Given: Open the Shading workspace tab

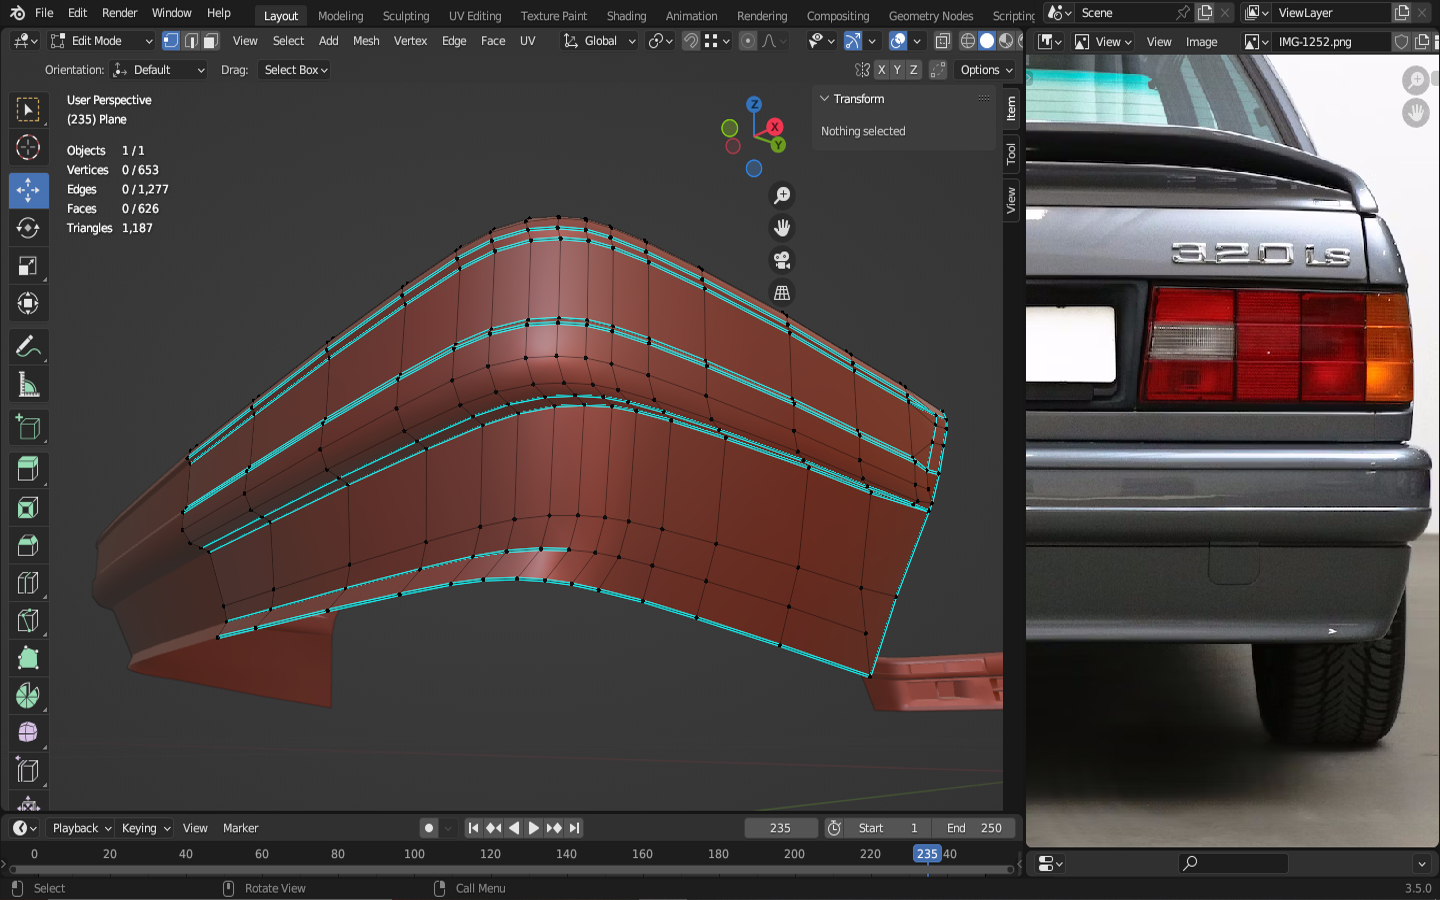Looking at the screenshot, I should point(626,16).
